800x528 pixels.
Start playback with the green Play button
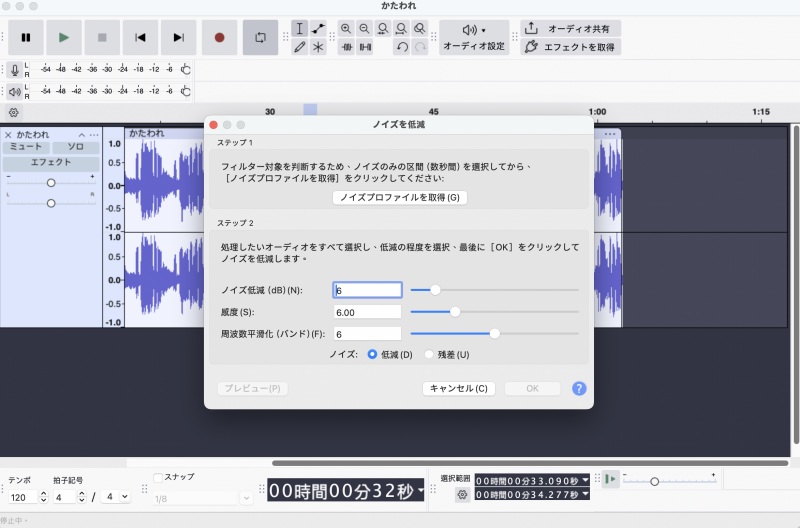coord(64,37)
